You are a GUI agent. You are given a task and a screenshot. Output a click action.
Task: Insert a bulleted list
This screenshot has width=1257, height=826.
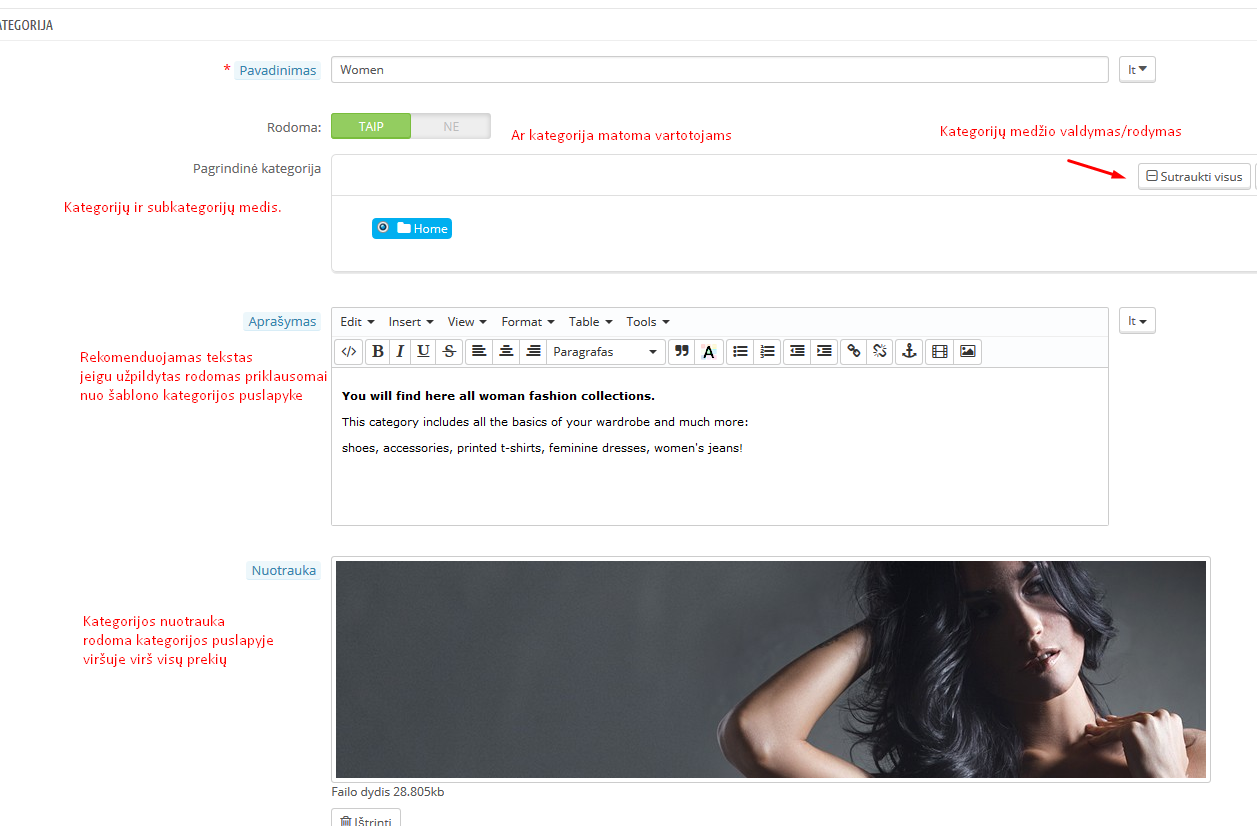(740, 351)
